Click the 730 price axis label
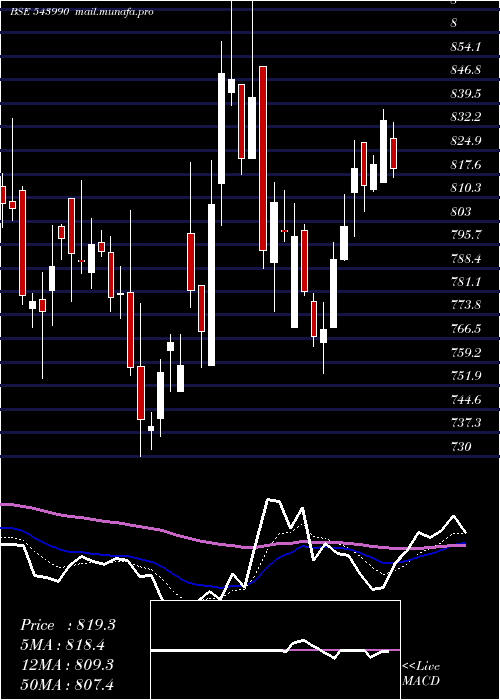 coord(461,446)
